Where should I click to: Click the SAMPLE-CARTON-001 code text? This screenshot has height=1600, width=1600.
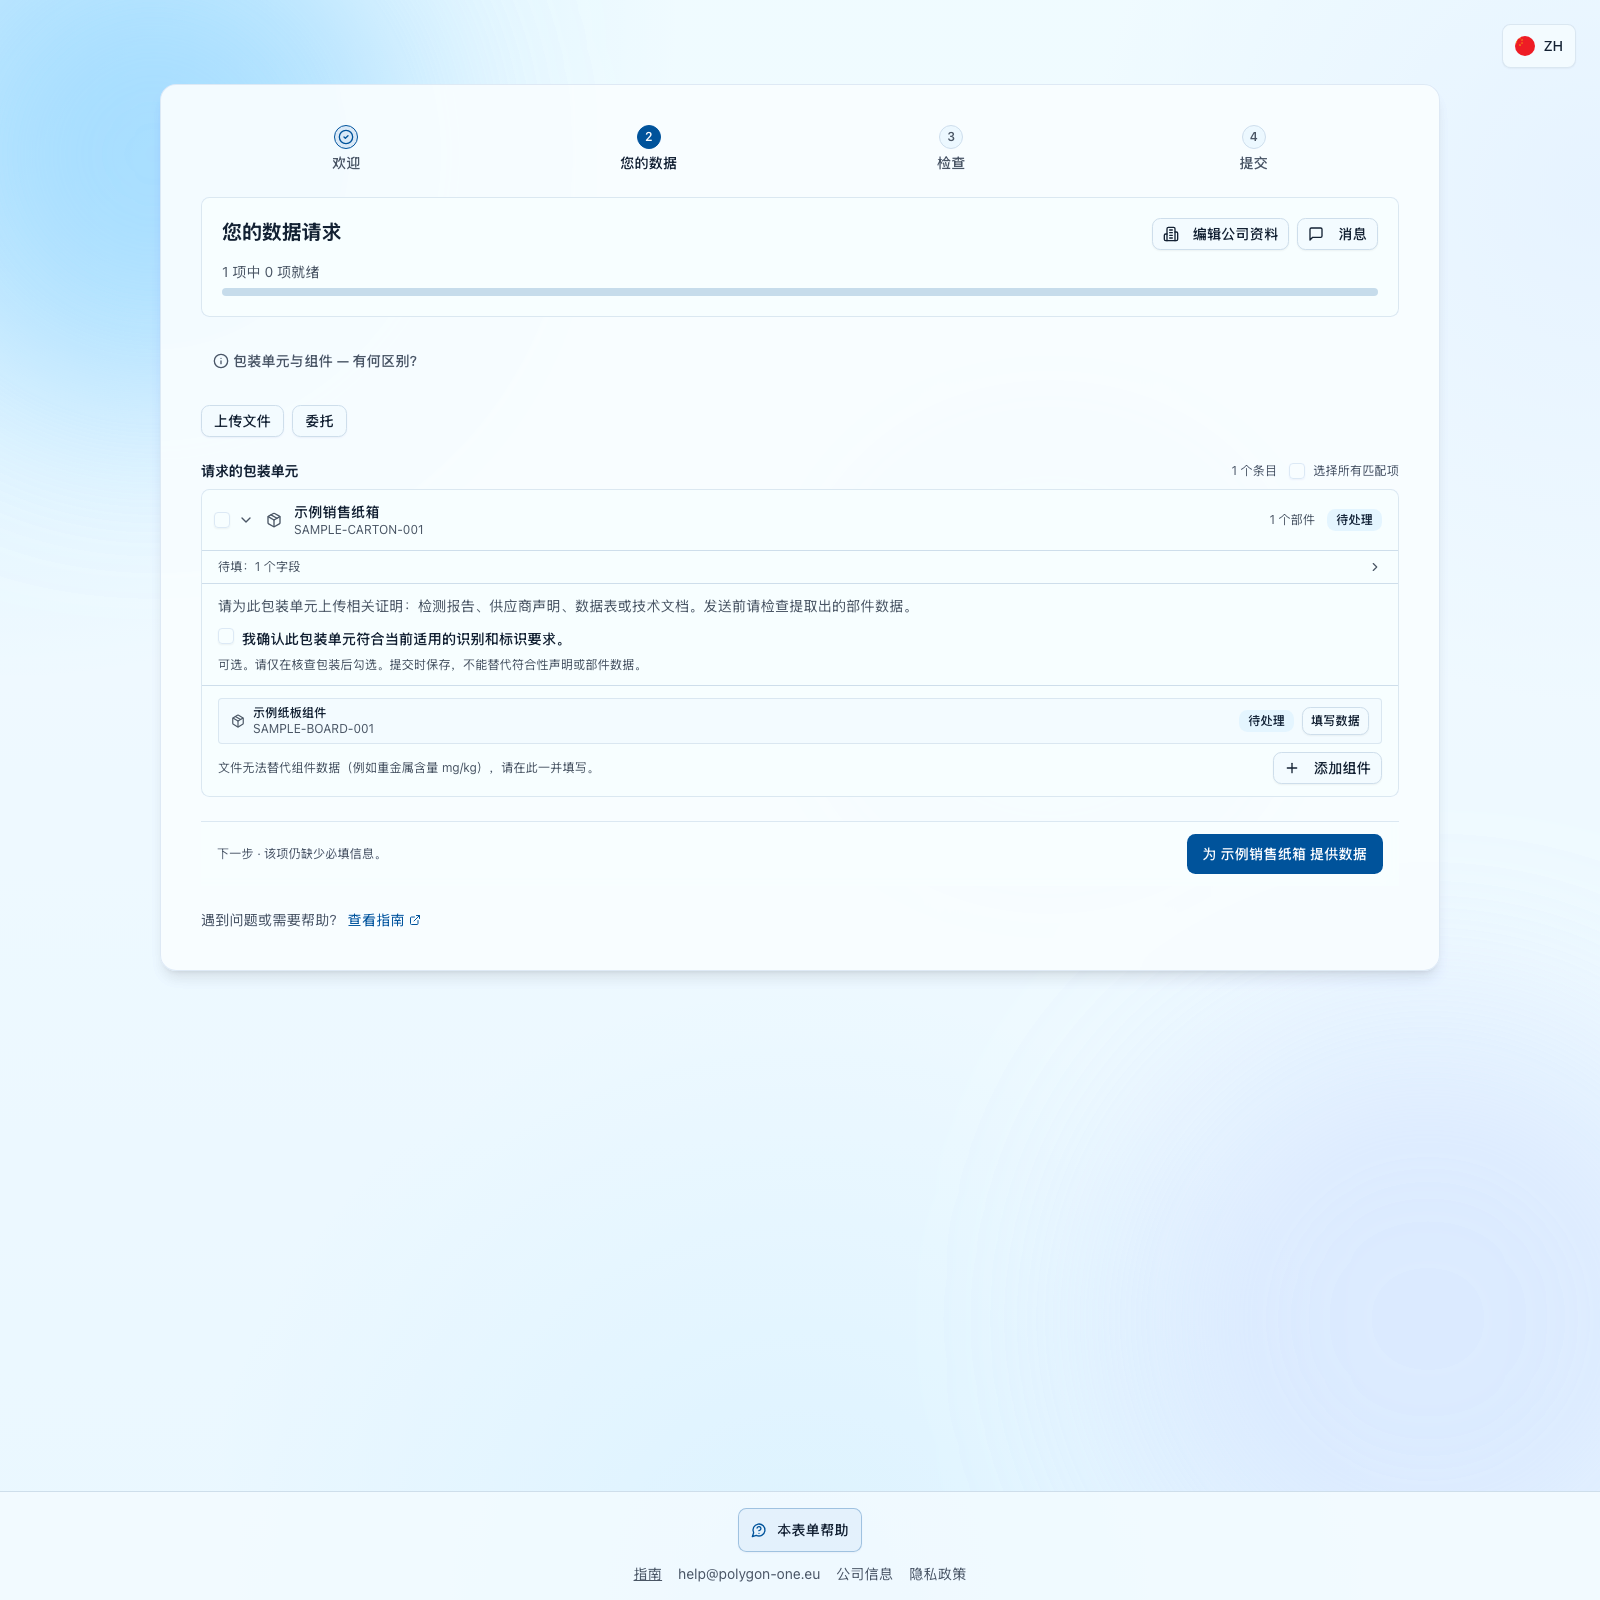coord(359,530)
